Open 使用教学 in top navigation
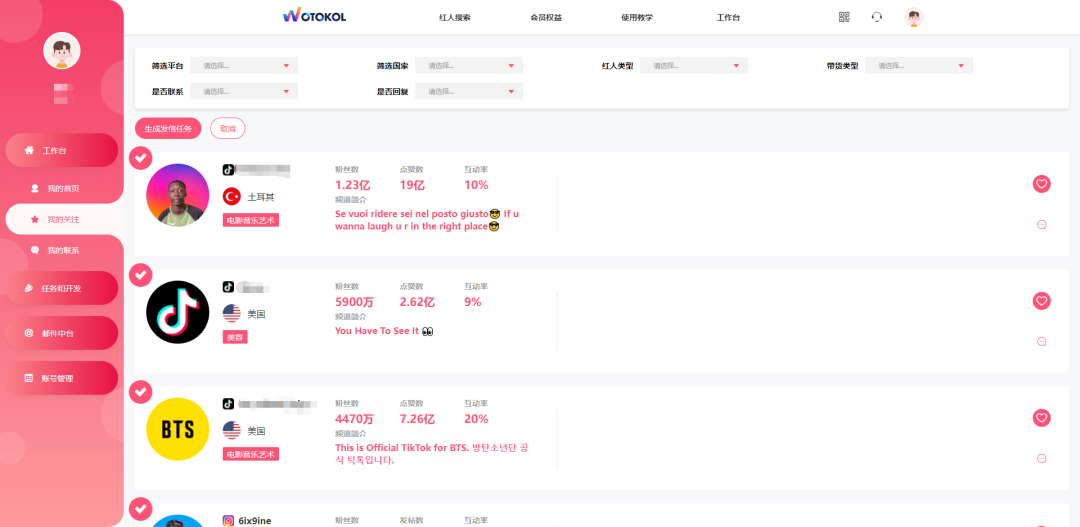The image size is (1080, 527). click(x=637, y=17)
